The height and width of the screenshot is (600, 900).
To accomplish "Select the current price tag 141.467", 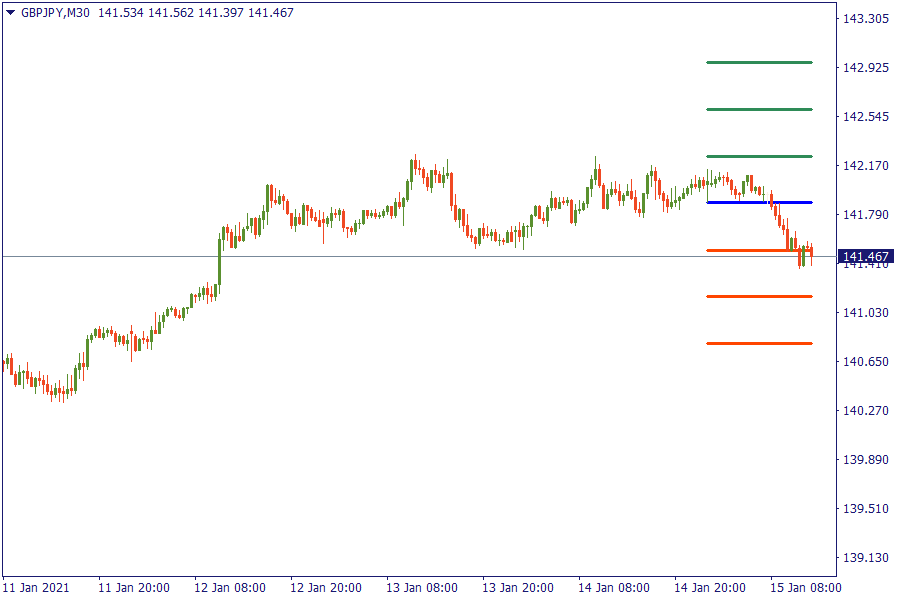I will 866,257.
